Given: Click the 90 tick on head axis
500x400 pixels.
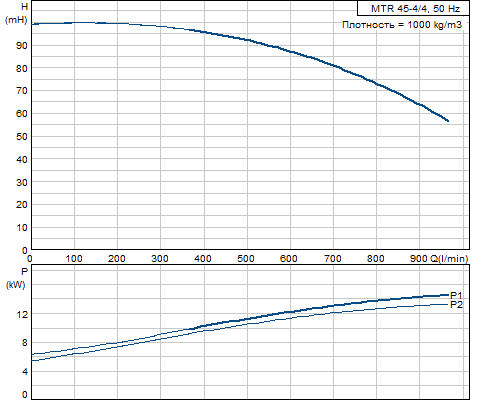Looking at the screenshot, I should [22, 46].
